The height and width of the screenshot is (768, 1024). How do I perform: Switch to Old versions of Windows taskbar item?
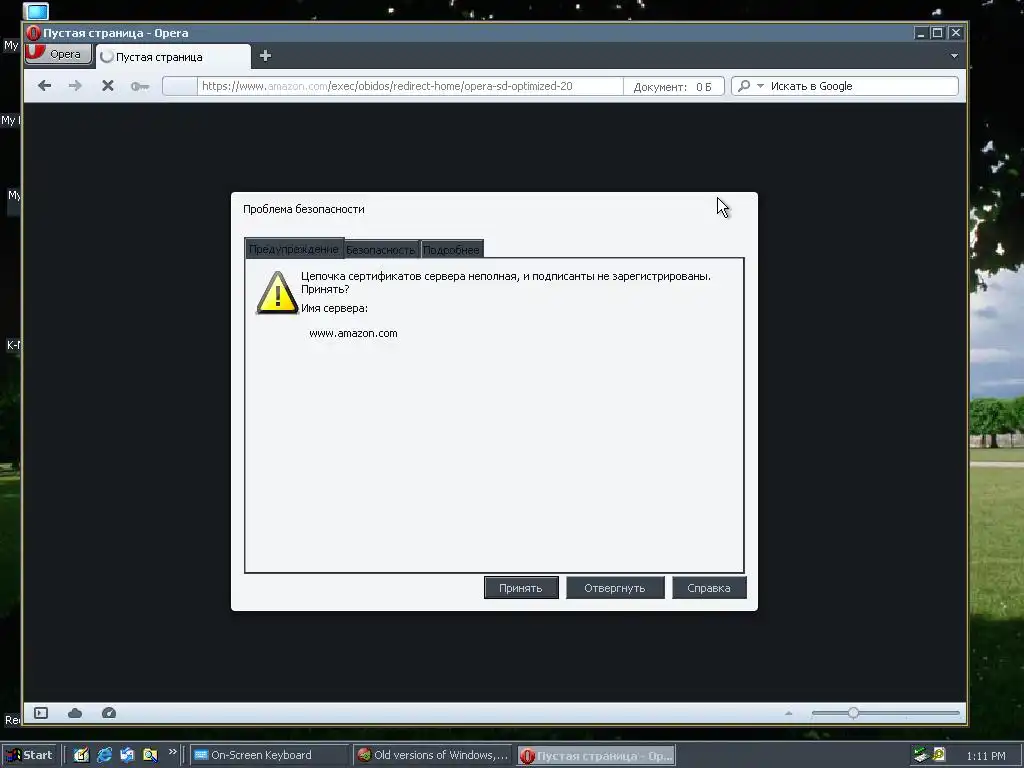[x=434, y=755]
